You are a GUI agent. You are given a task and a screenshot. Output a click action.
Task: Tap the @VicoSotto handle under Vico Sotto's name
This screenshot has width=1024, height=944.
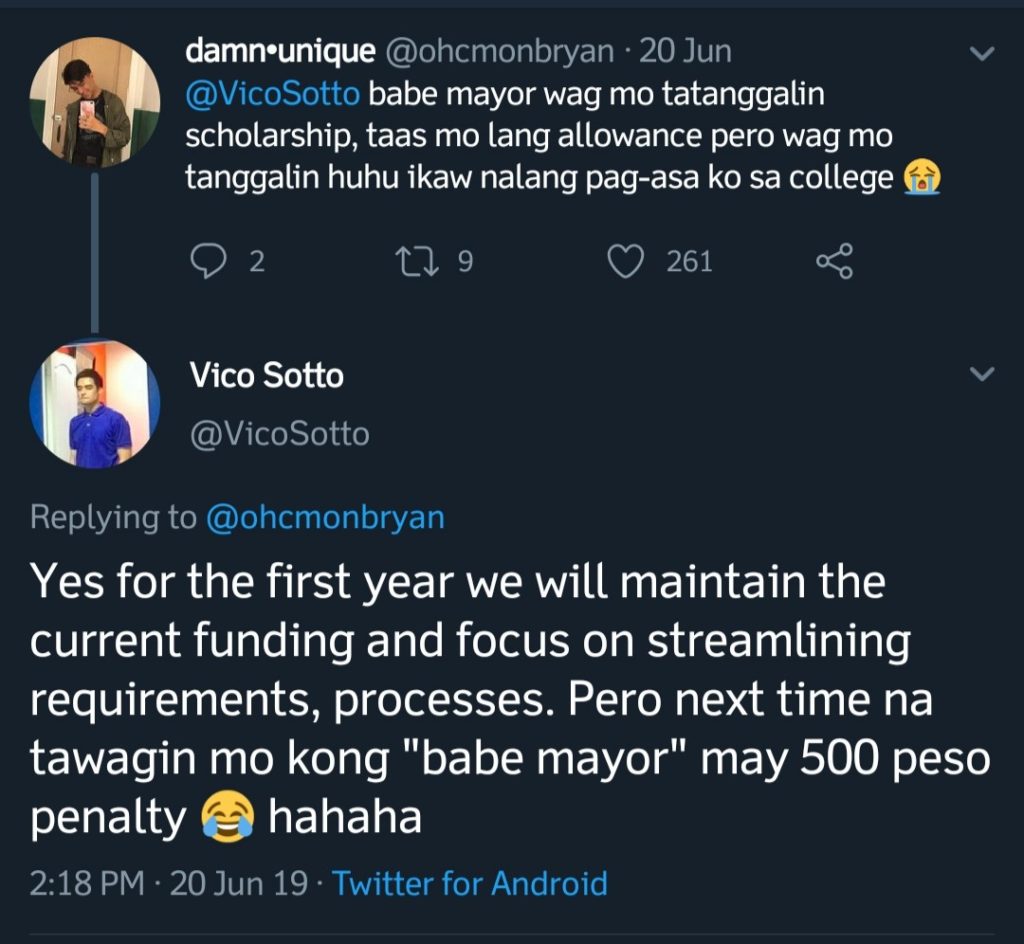(279, 434)
